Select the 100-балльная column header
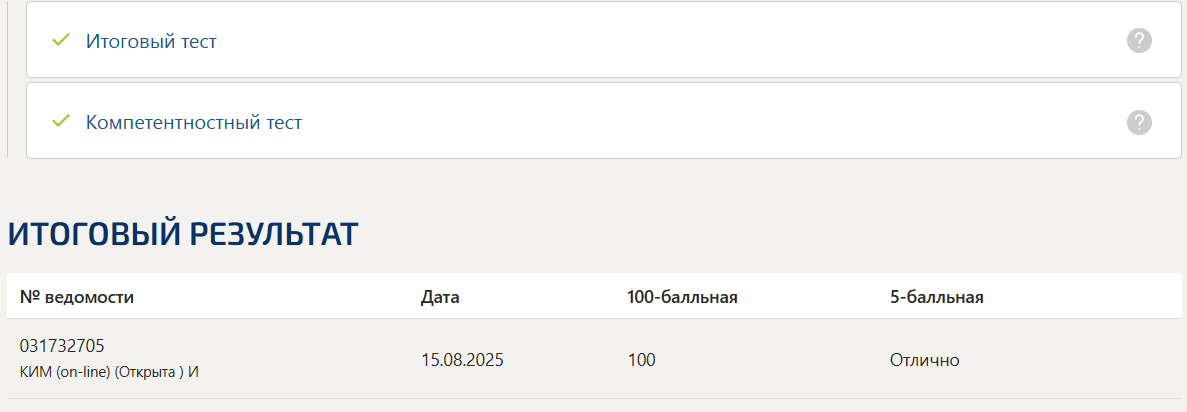Image resolution: width=1187 pixels, height=412 pixels. click(682, 297)
